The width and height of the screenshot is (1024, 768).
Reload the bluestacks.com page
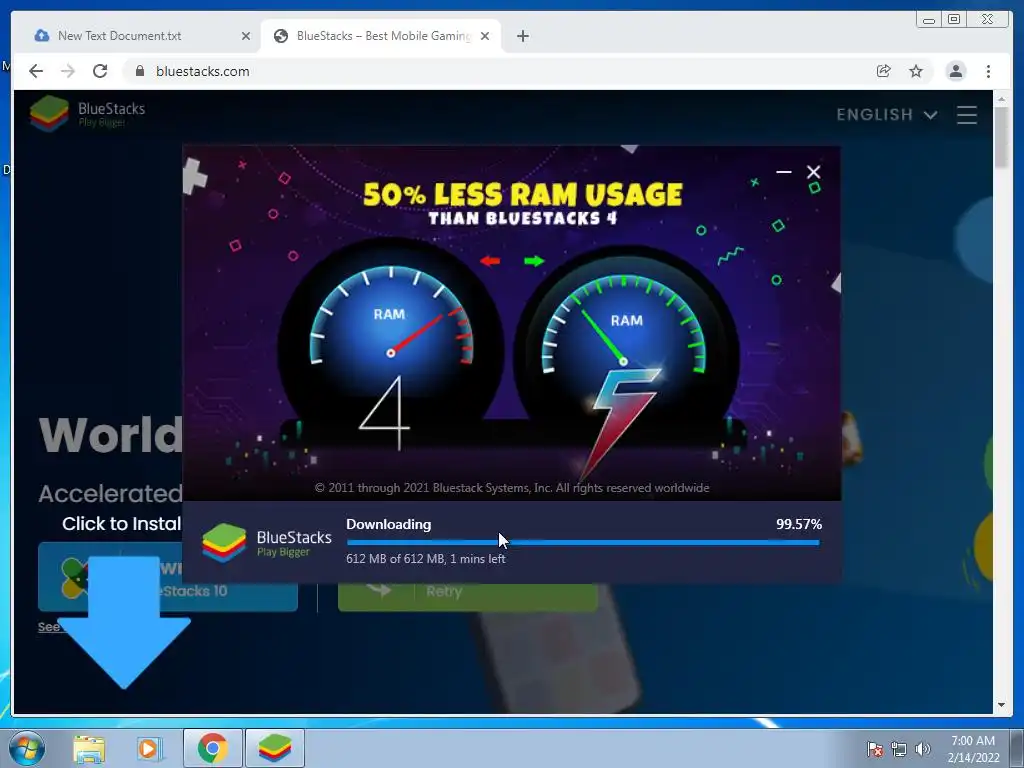point(100,71)
